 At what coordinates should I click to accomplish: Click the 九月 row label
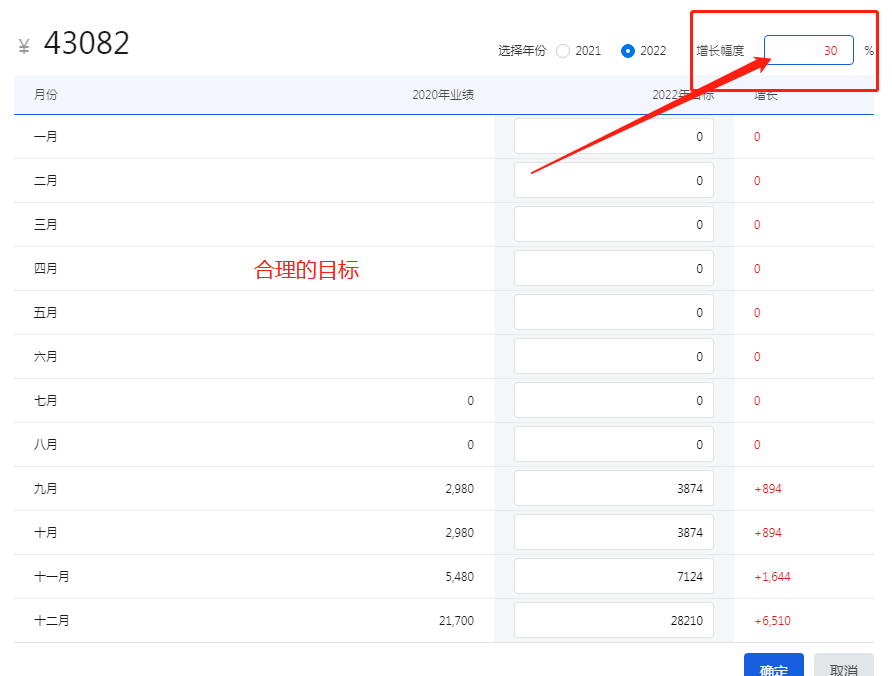point(46,488)
